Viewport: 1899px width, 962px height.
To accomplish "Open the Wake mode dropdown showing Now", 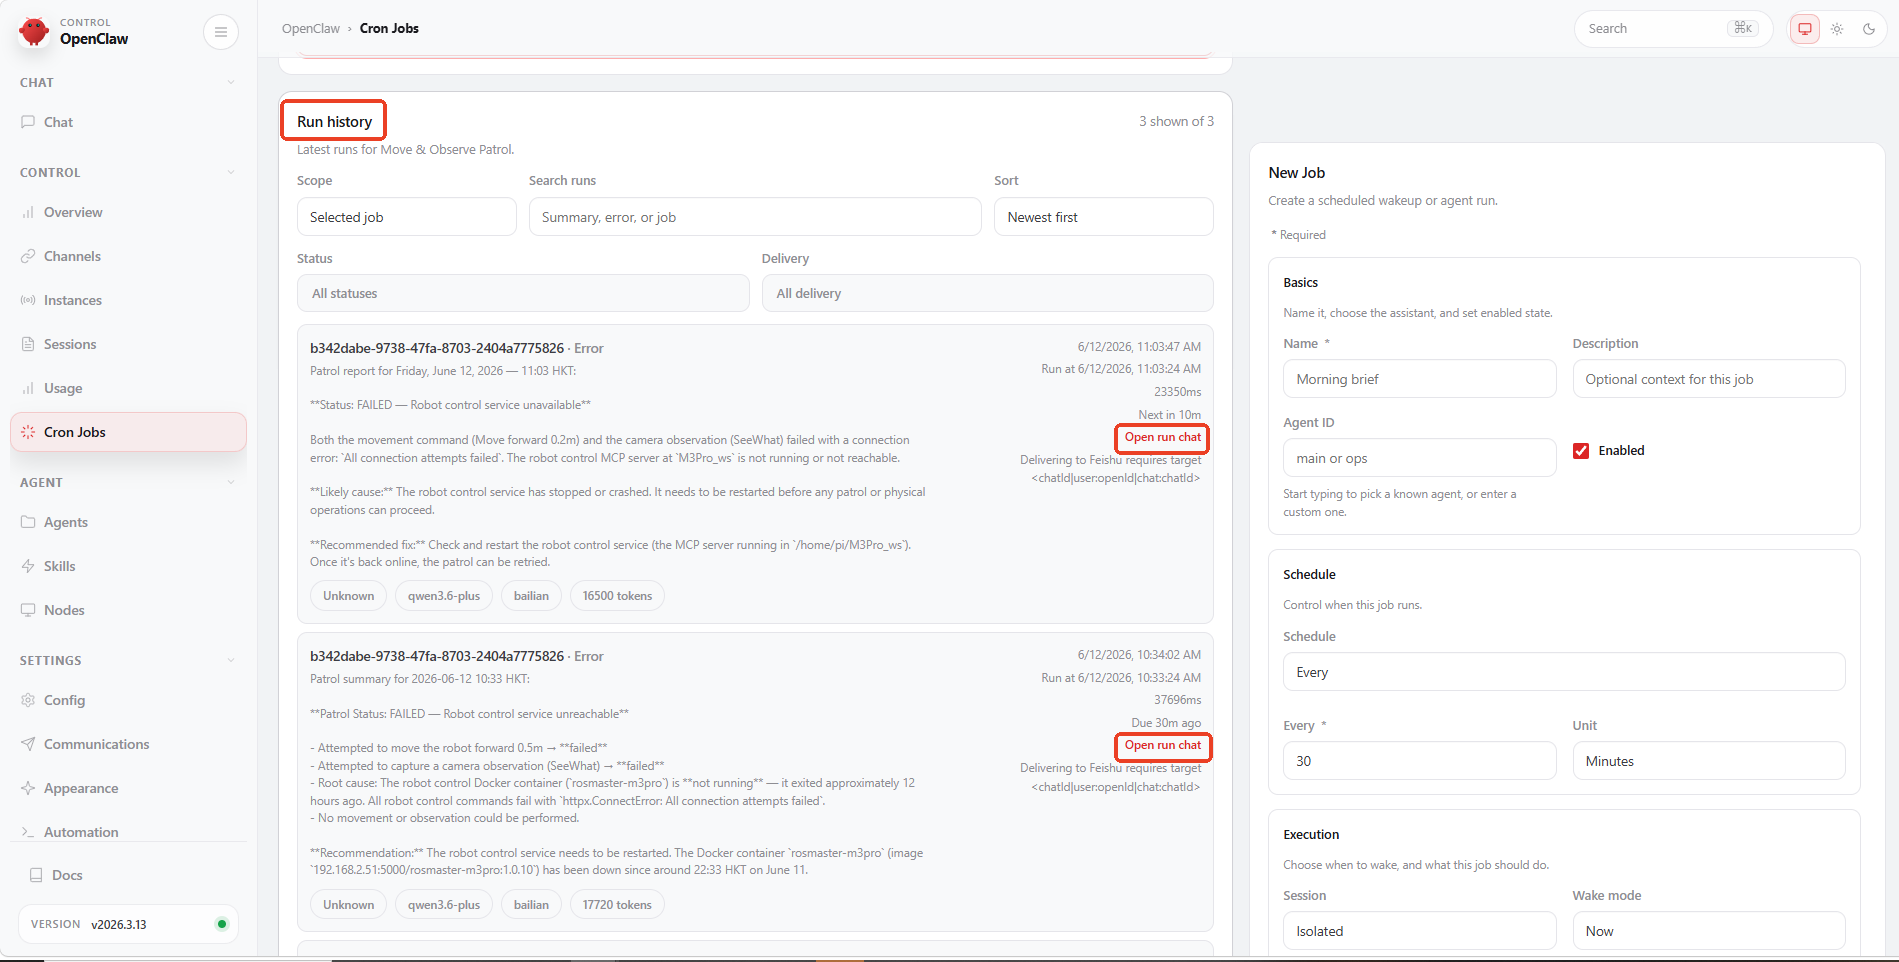I will tap(1709, 931).
